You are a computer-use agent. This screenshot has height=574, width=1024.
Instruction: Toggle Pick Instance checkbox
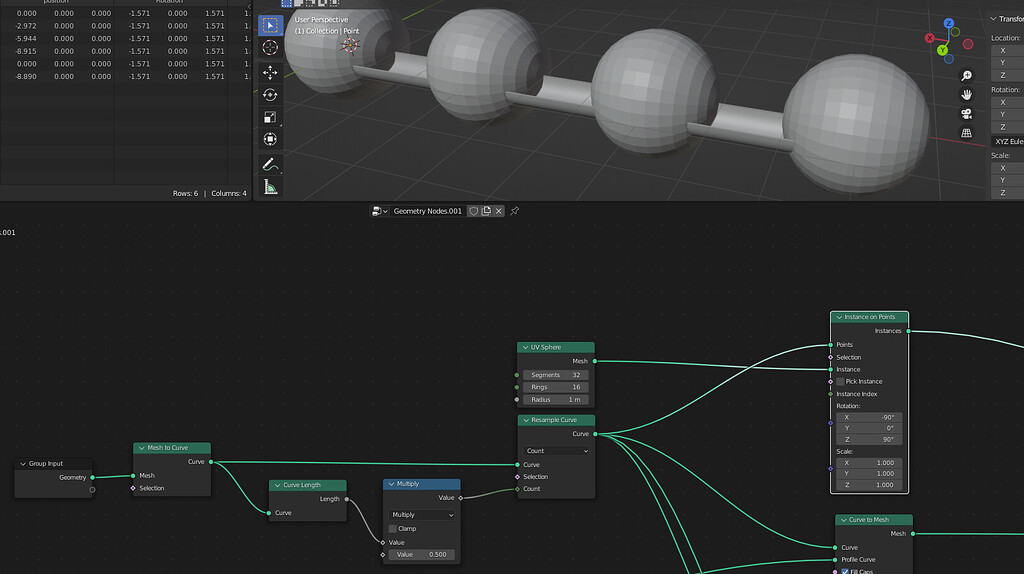[840, 381]
